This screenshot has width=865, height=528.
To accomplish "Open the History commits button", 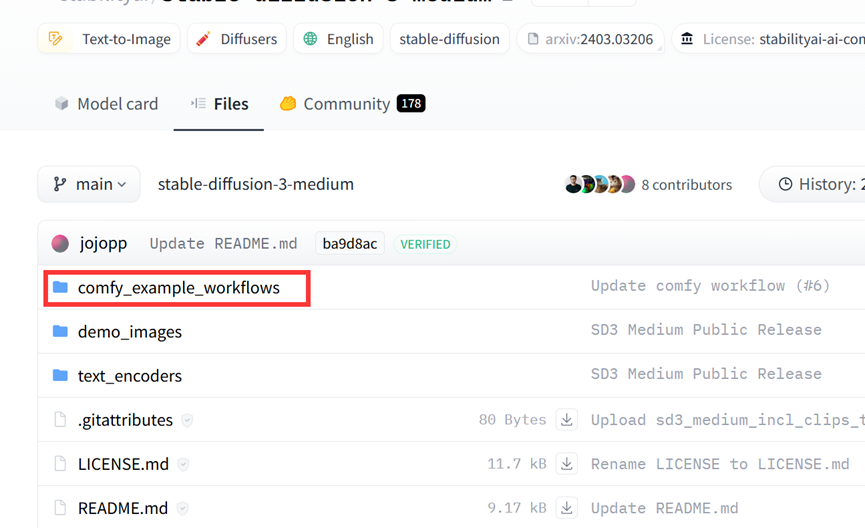I will tap(812, 184).
